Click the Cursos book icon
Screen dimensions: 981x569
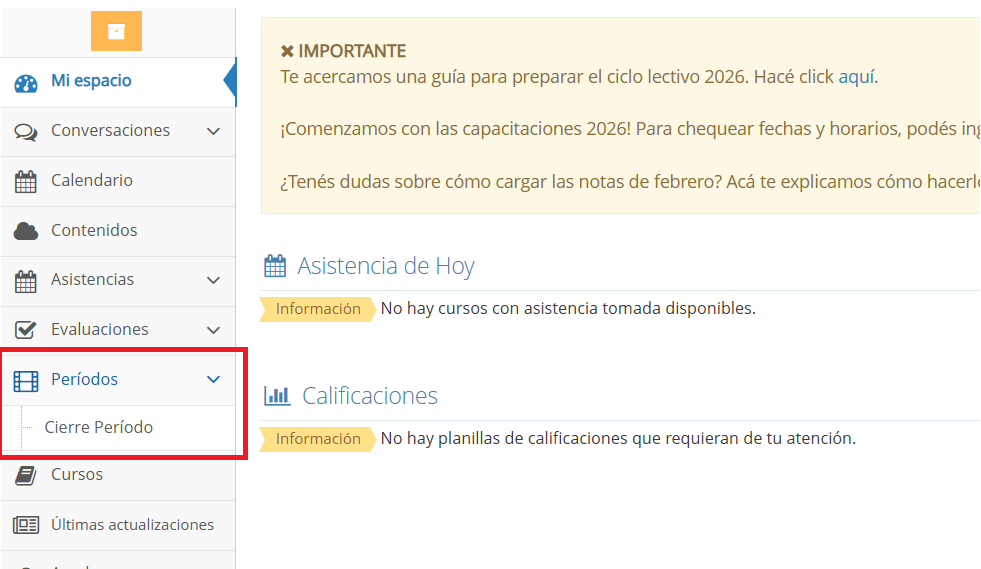26,475
